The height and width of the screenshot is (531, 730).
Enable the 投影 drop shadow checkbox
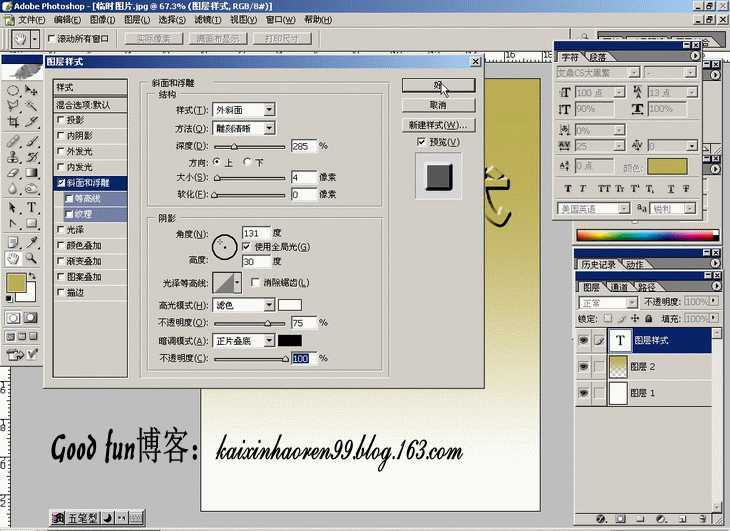tap(61, 120)
